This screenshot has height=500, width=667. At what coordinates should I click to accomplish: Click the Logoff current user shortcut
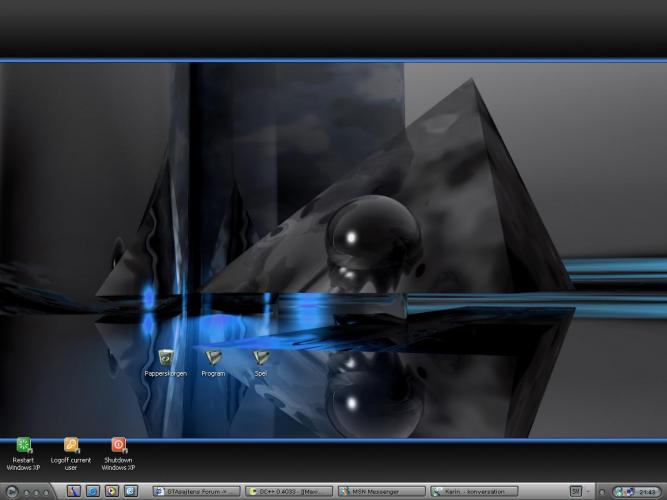pyautogui.click(x=71, y=446)
